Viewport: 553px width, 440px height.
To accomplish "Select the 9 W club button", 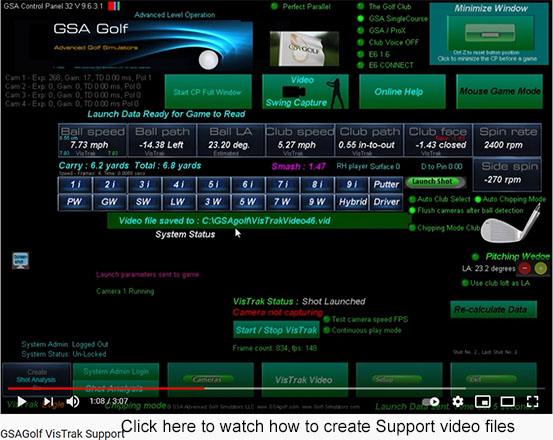I will pyautogui.click(x=317, y=202).
